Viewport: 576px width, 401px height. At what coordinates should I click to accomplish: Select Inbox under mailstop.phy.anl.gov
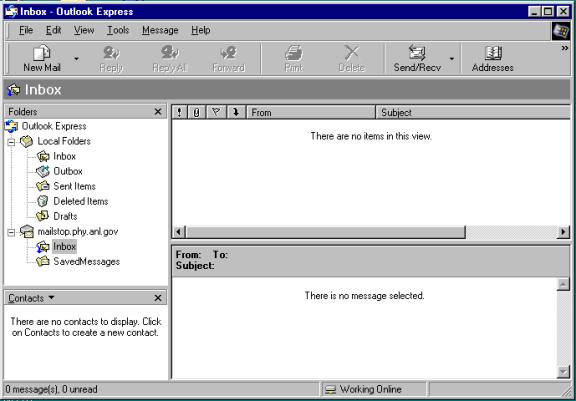(64, 246)
